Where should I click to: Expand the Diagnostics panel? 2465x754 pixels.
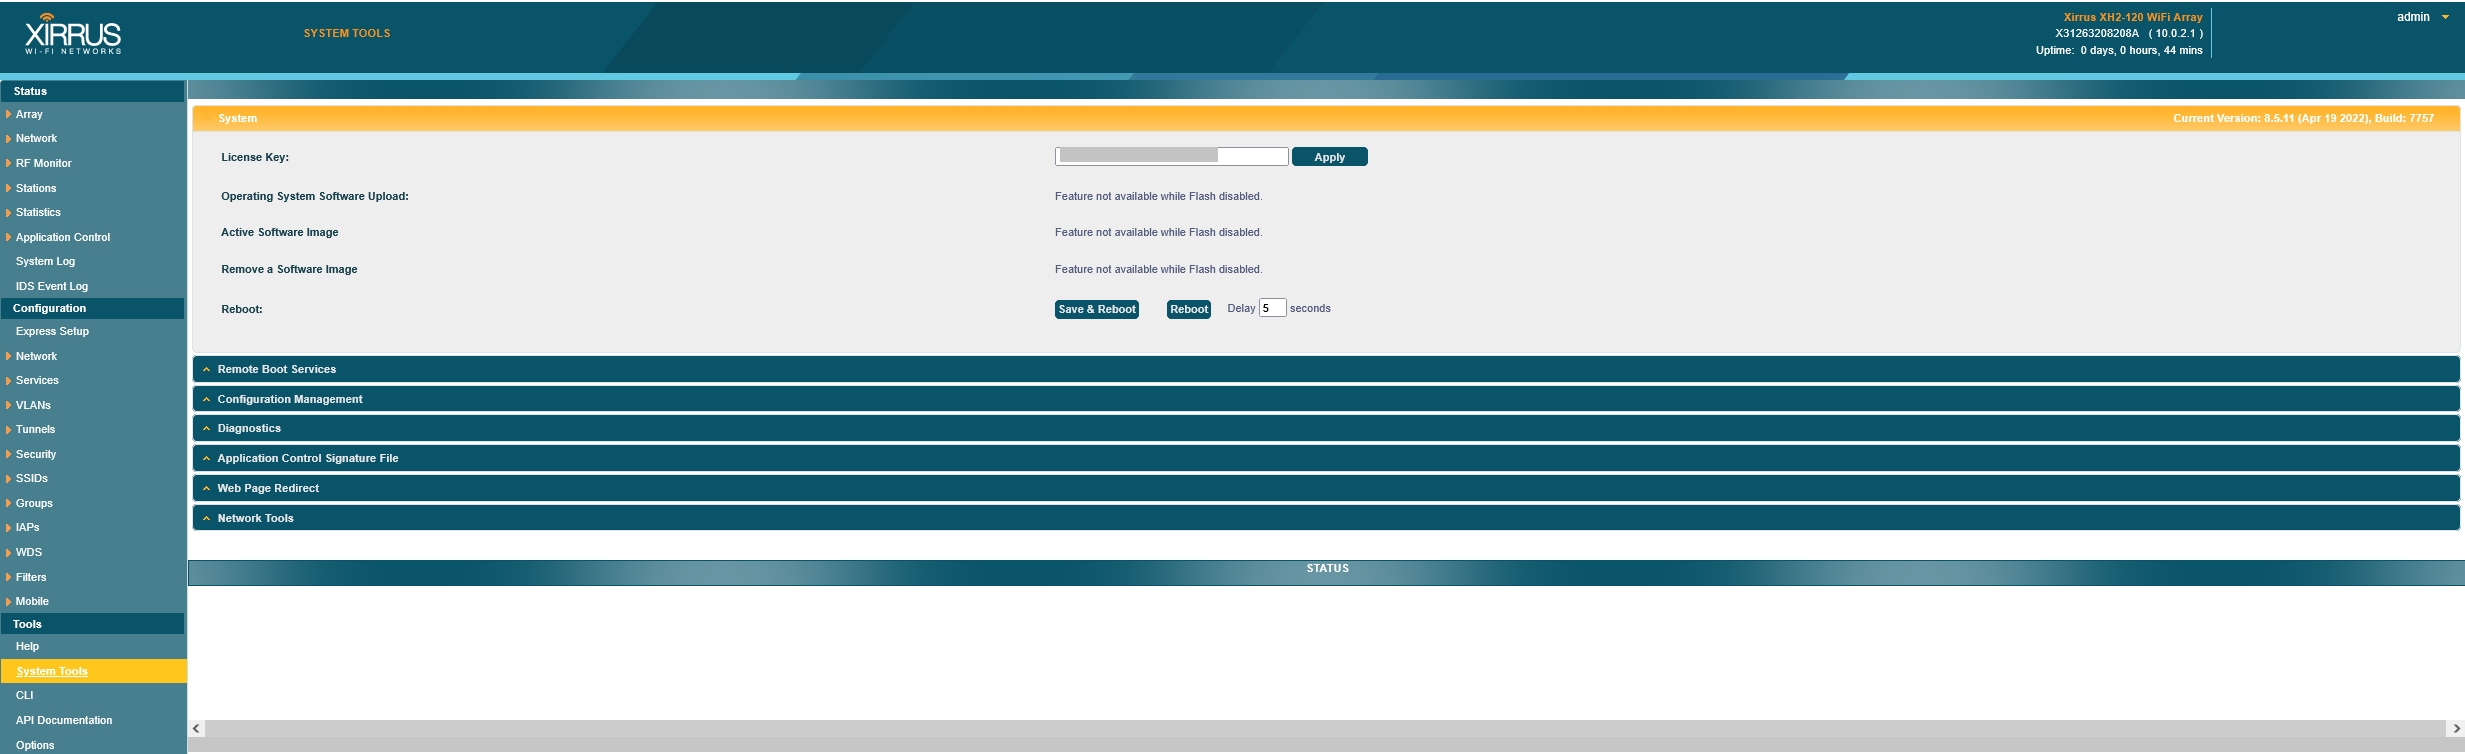tap(249, 428)
